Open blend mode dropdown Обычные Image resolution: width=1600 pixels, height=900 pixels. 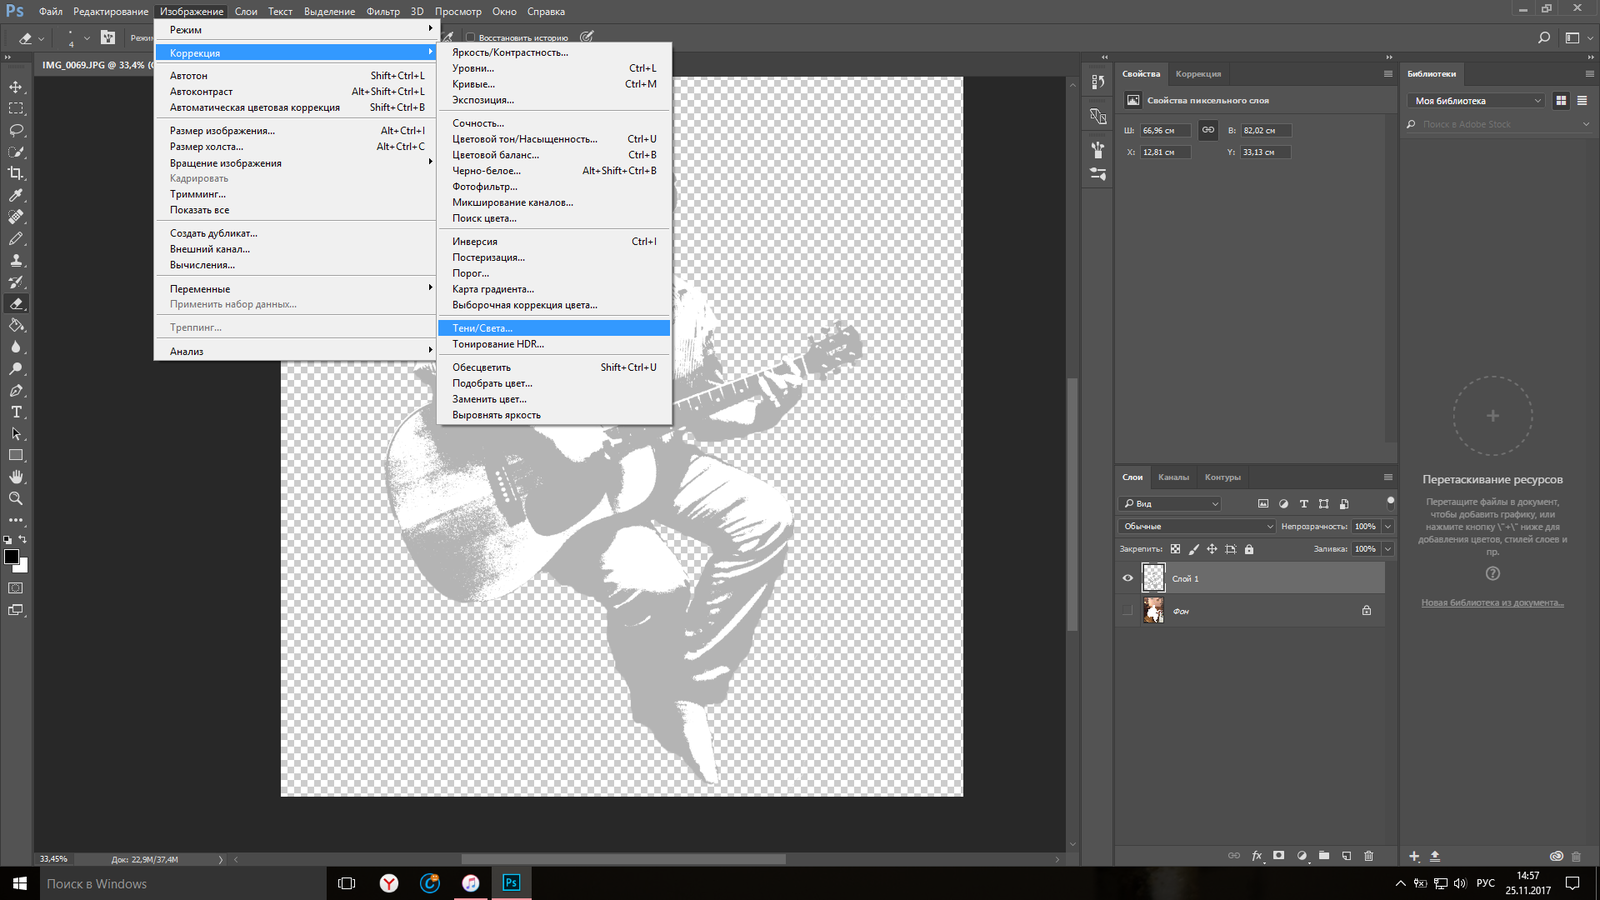click(1197, 526)
